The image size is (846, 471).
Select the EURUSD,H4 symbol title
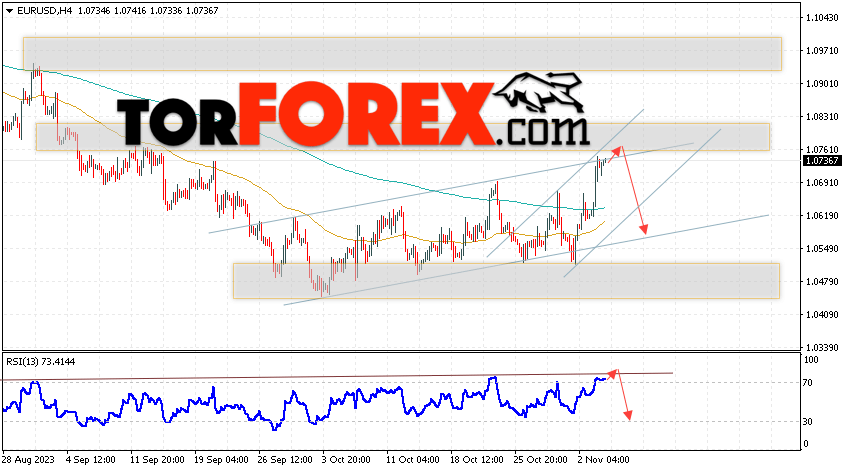(45, 11)
